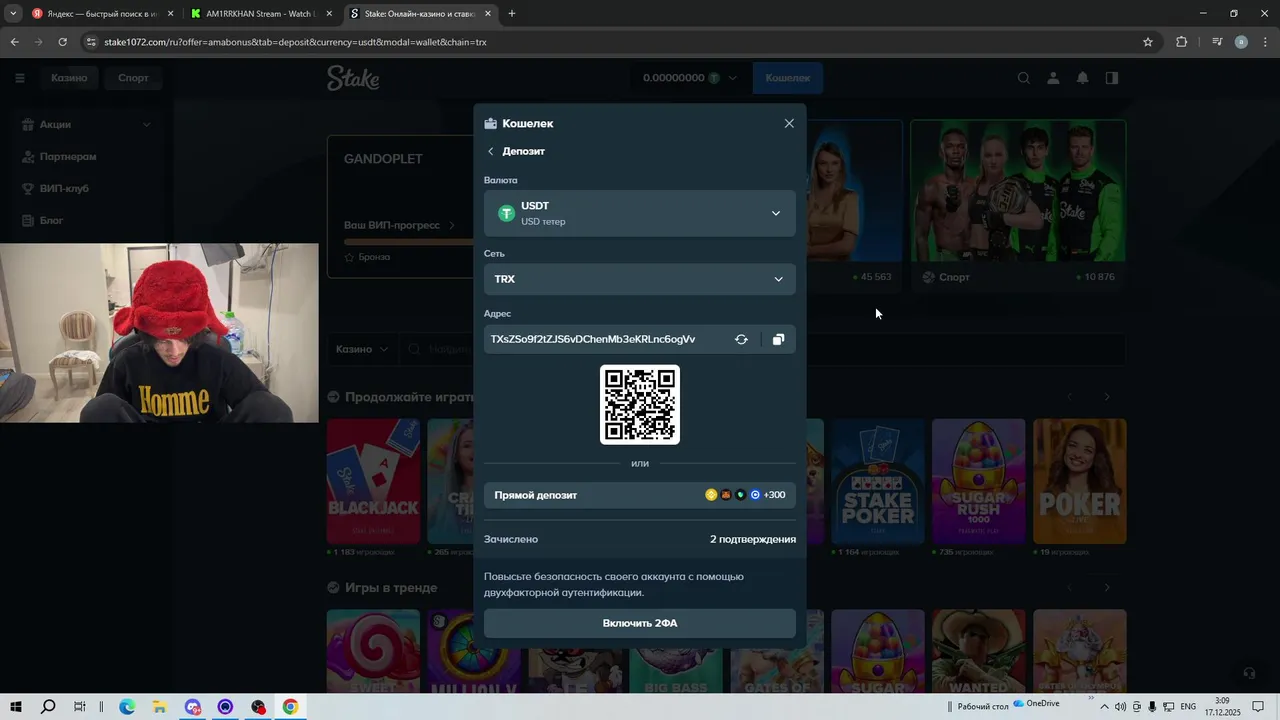This screenshot has width=1280, height=720.
Task: Open the Stake search magnifier
Action: pyautogui.click(x=1023, y=78)
